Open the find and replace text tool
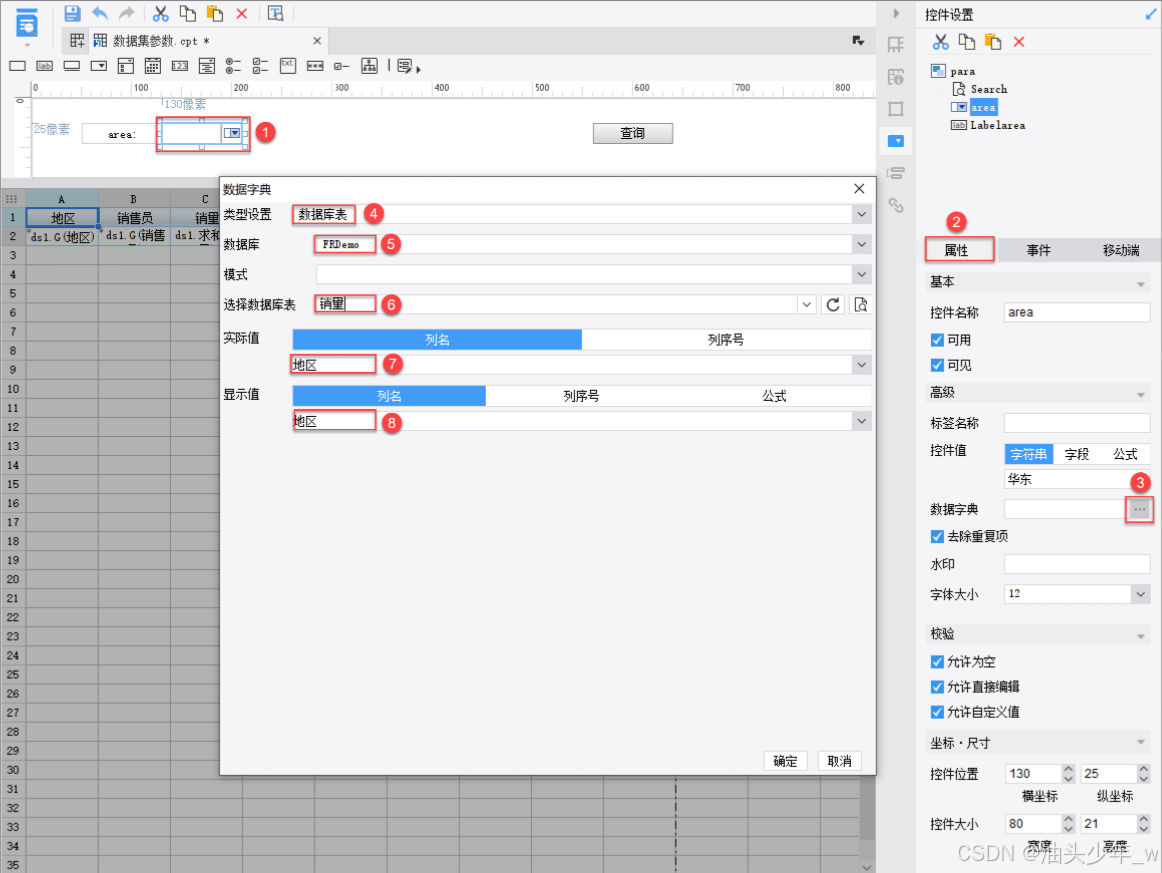The image size is (1162, 873). (276, 13)
